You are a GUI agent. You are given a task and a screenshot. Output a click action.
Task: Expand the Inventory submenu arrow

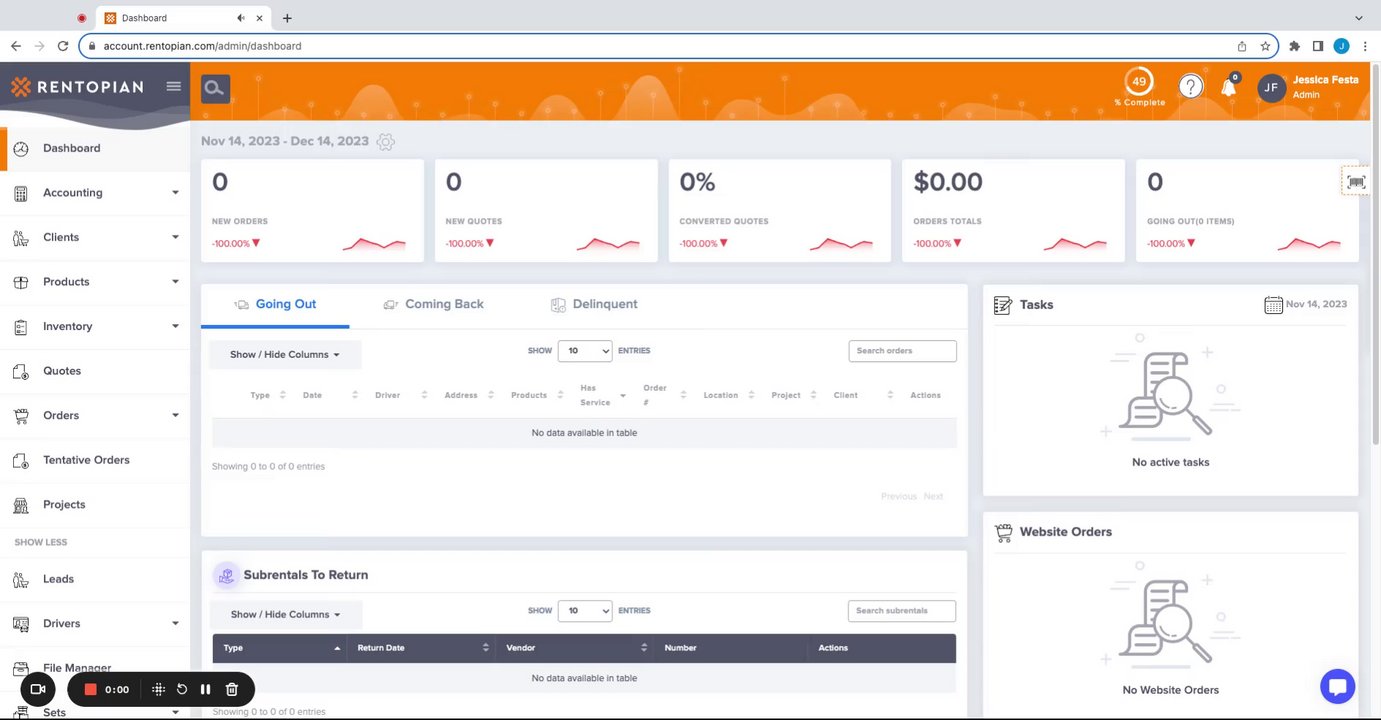(x=175, y=327)
